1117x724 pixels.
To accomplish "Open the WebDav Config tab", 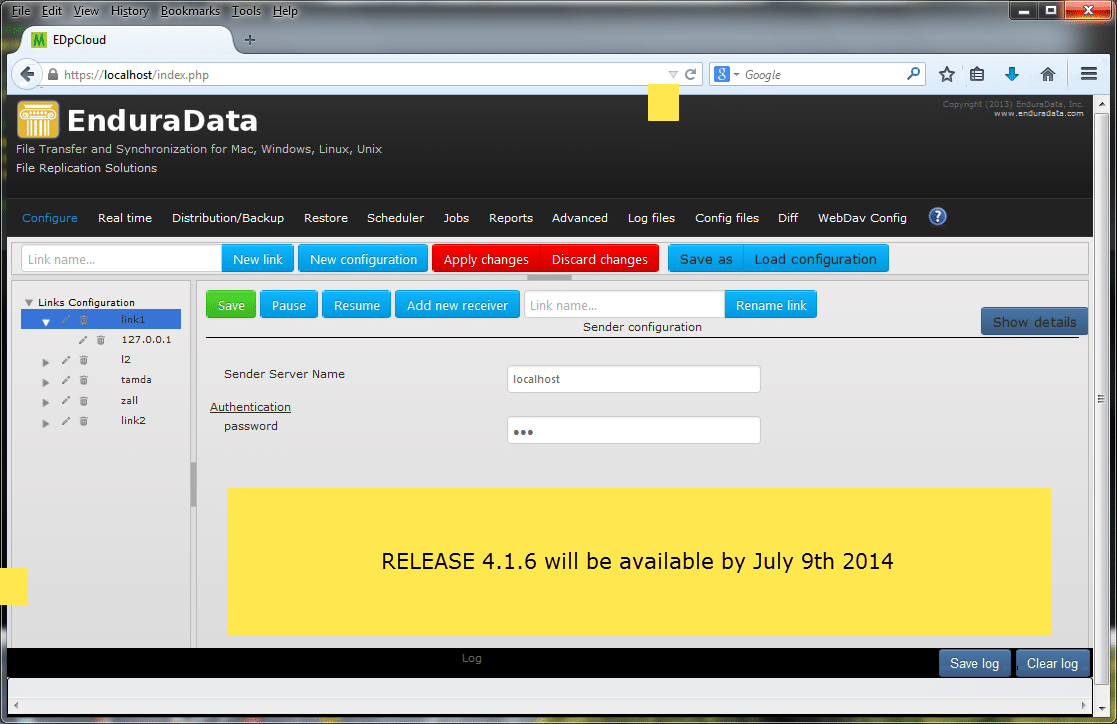I will pos(862,217).
